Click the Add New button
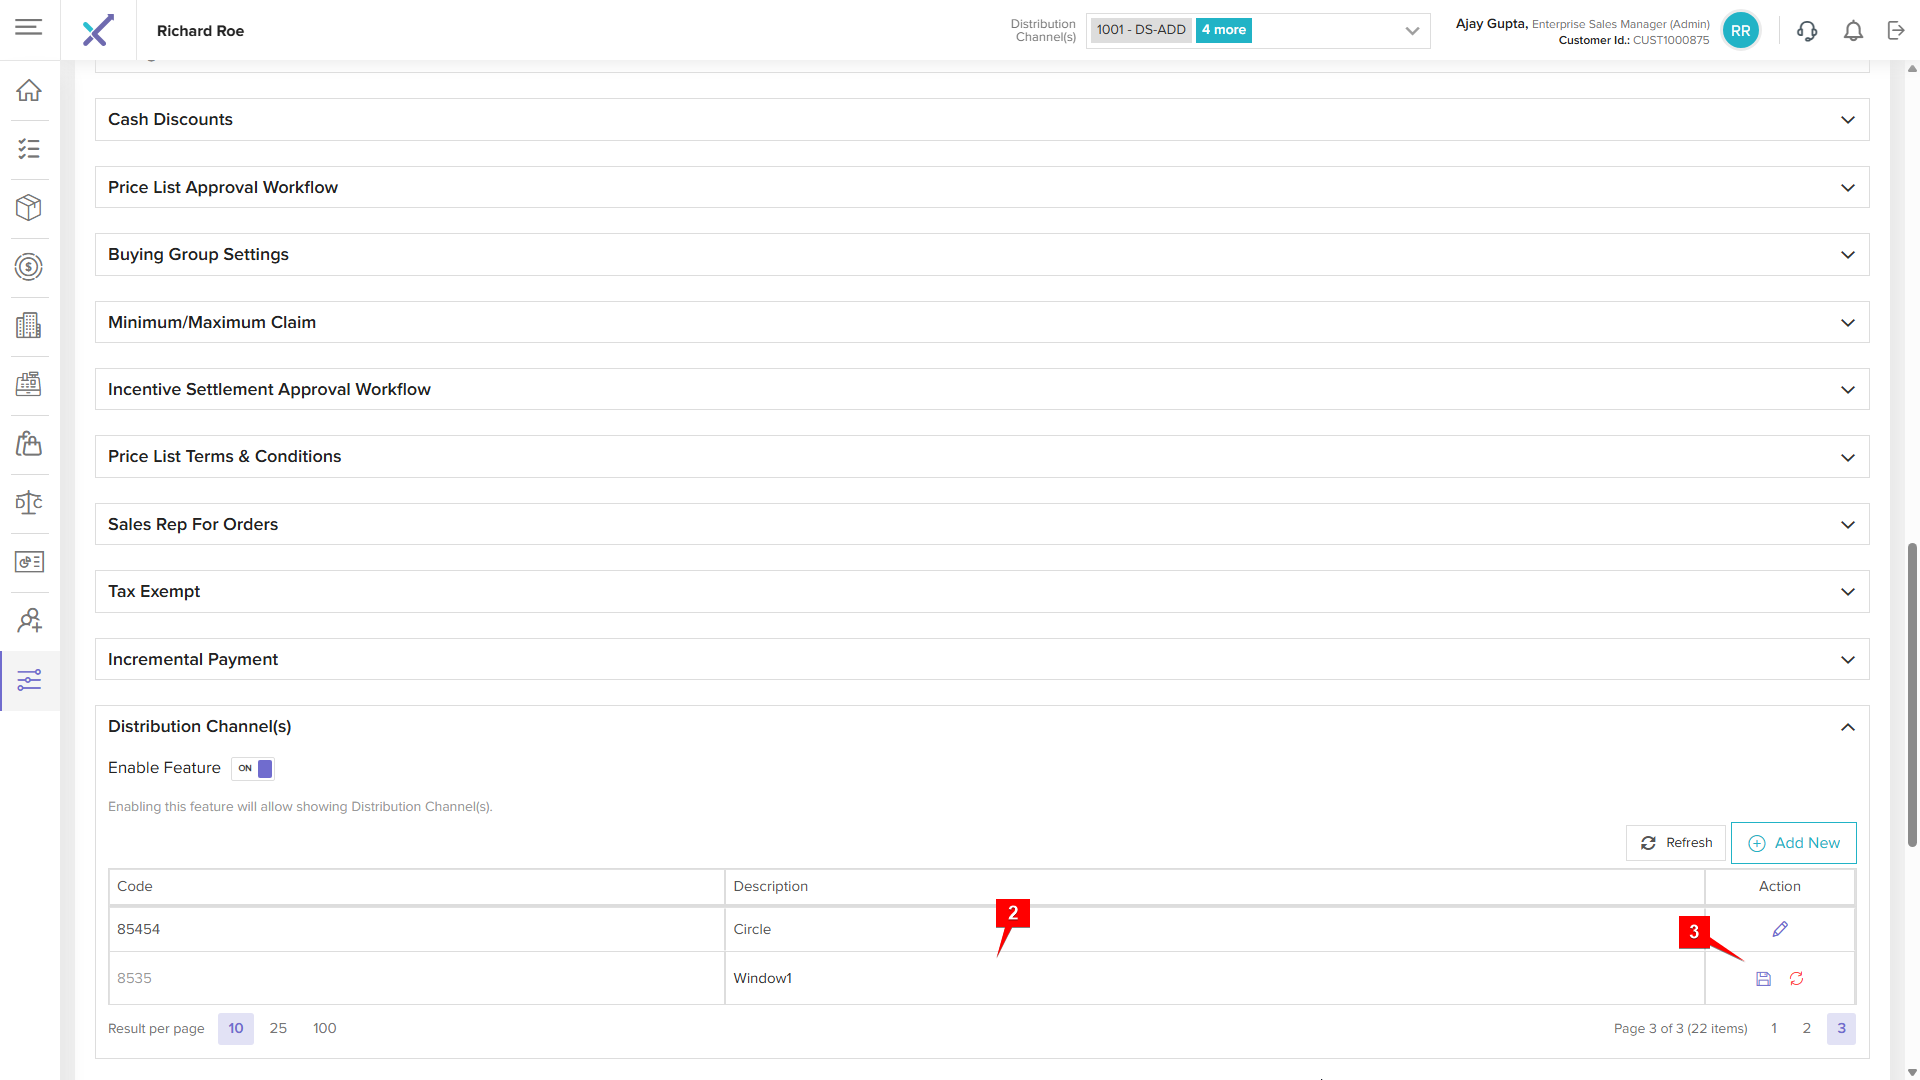The image size is (1920, 1080). tap(1793, 843)
